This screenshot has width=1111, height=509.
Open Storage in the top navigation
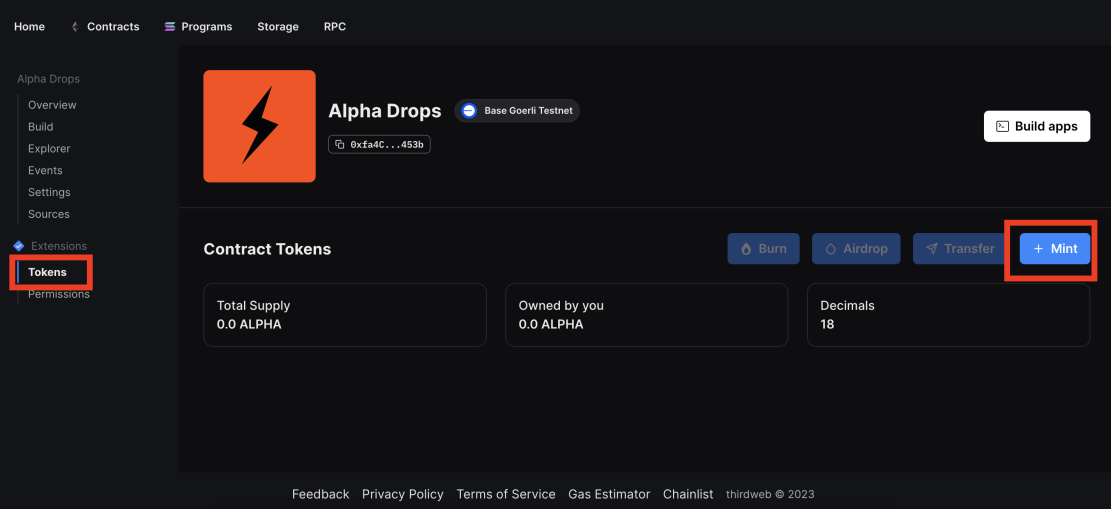(278, 27)
